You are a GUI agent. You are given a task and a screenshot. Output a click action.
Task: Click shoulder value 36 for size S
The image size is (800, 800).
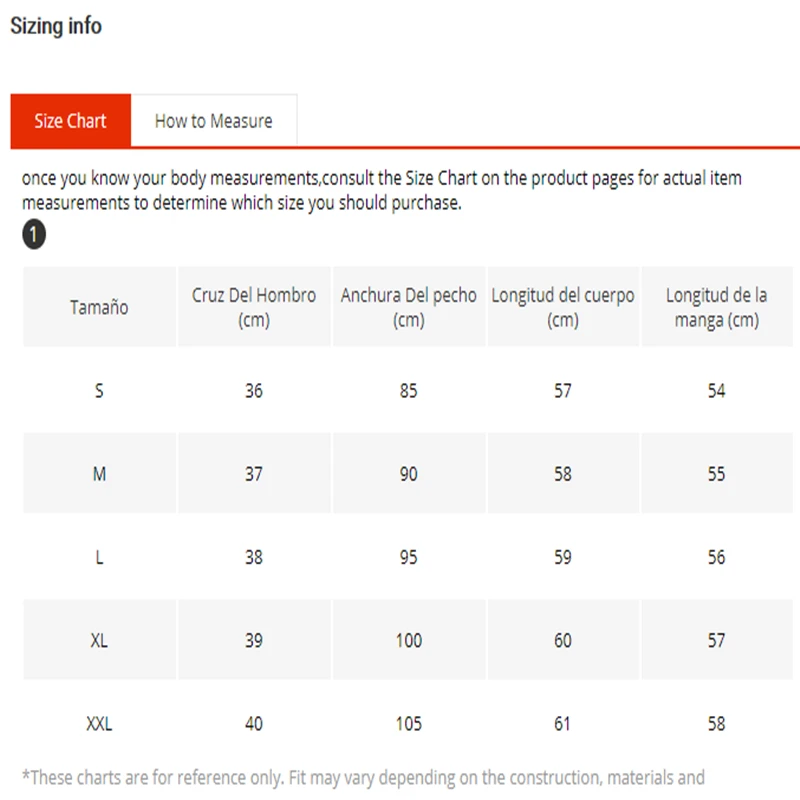click(254, 391)
